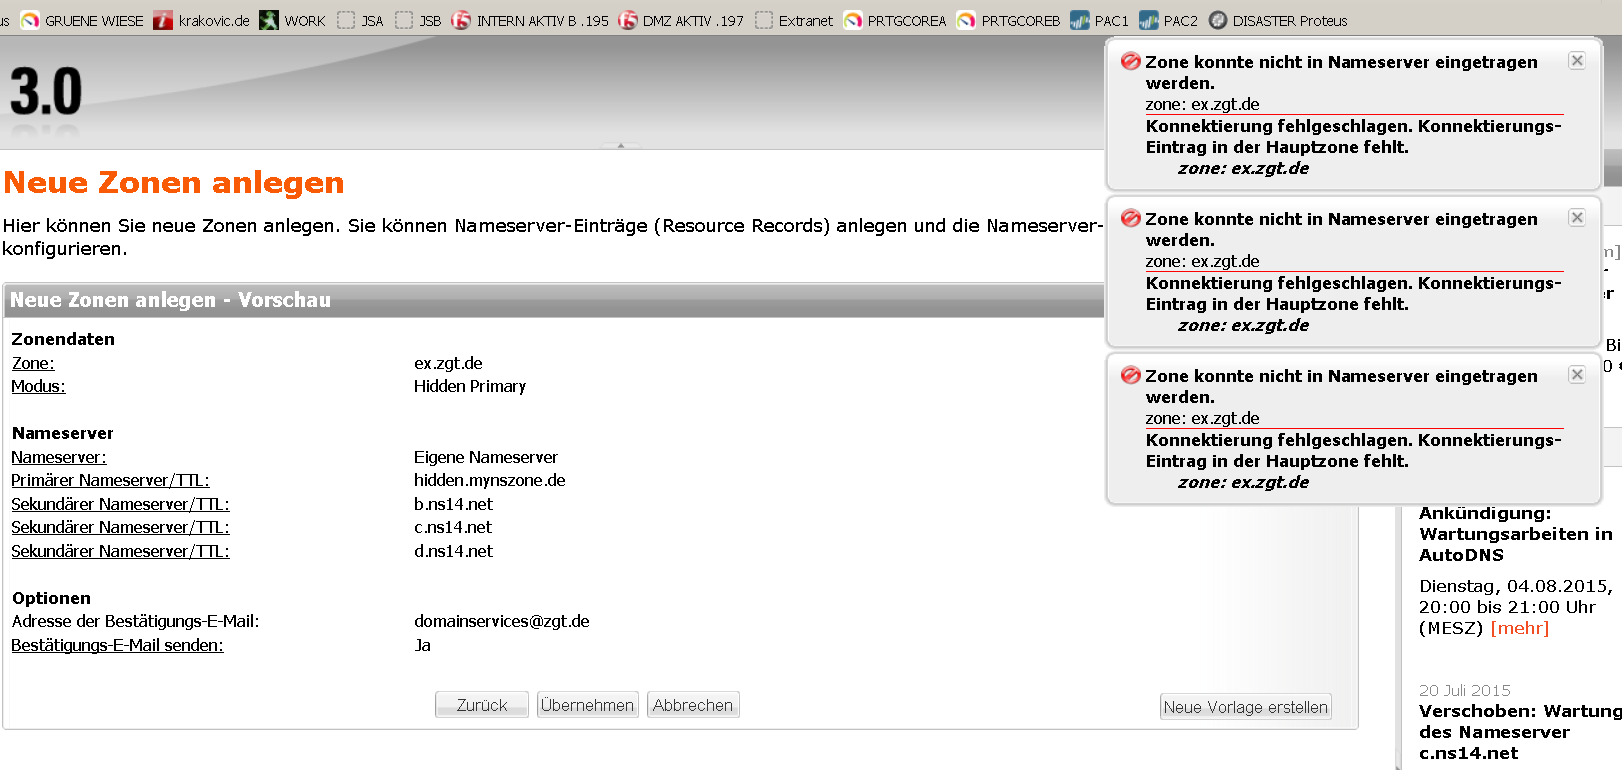This screenshot has height=770, width=1622.
Task: Open the INTERN AKTIV B .195 bookmark
Action: pos(530,20)
